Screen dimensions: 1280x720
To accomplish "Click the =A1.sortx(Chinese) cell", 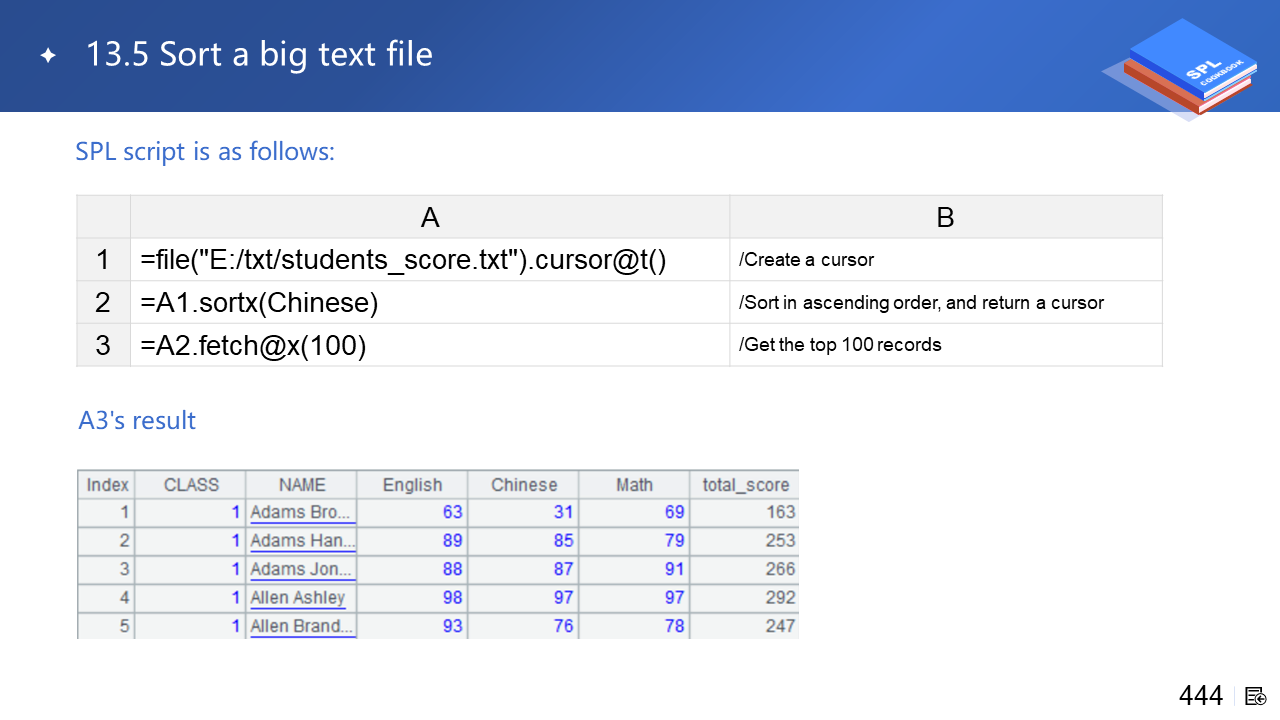I will [x=430, y=302].
